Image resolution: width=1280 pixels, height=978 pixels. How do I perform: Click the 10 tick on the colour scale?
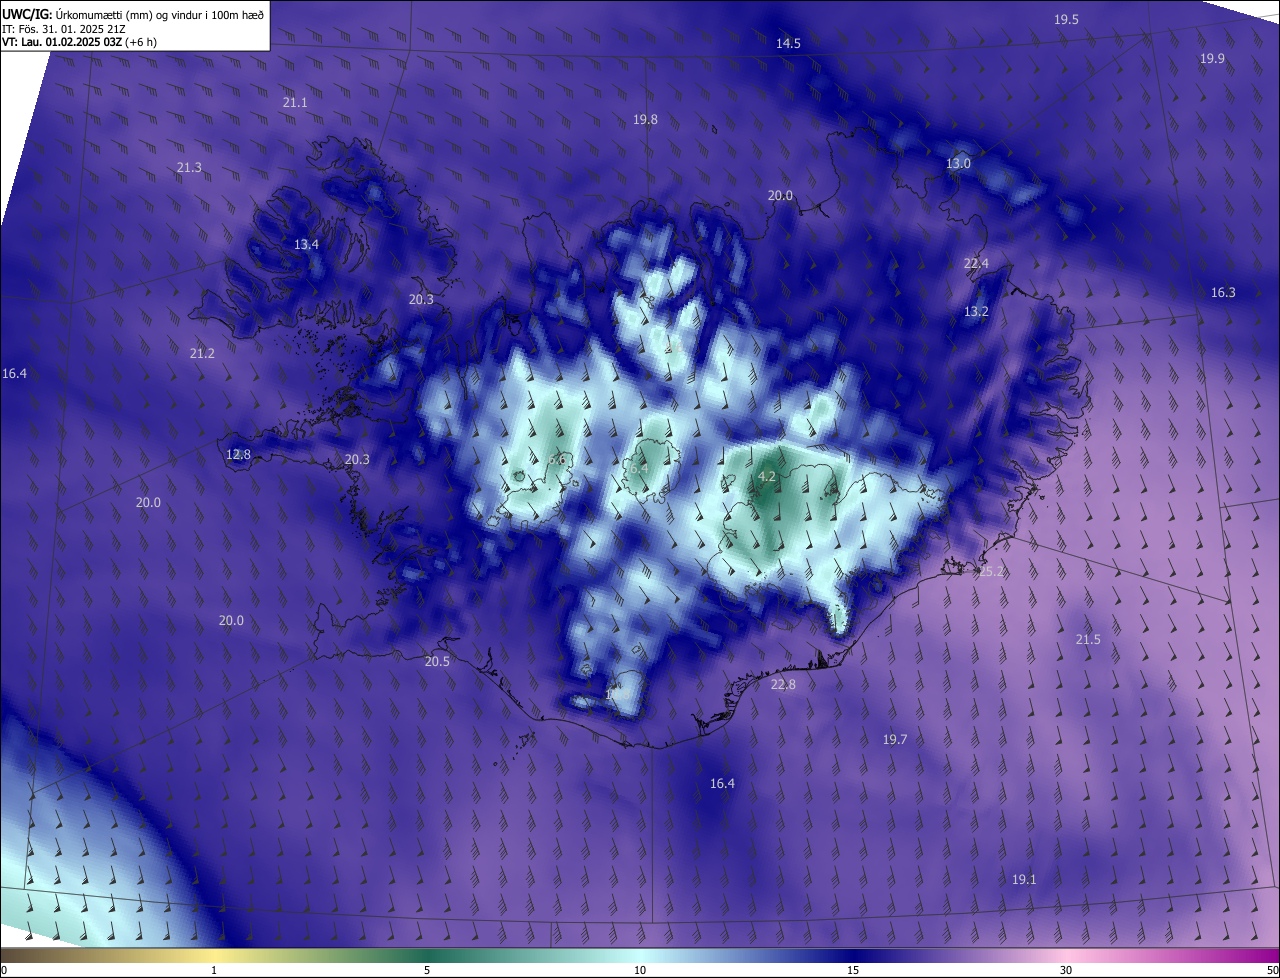(x=640, y=970)
